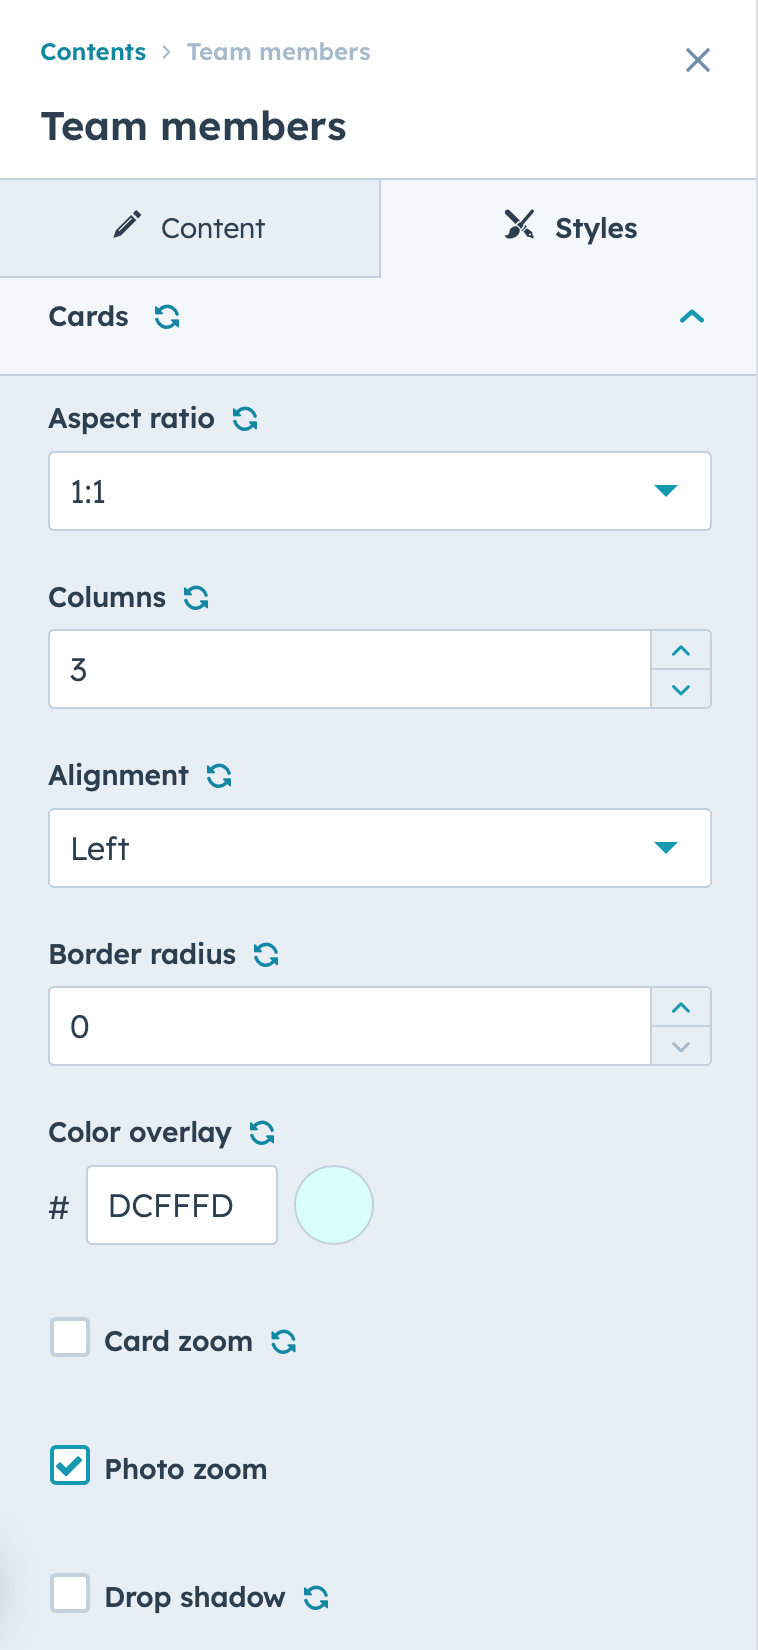Reset the Columns value icon
The height and width of the screenshot is (1650, 758).
pos(196,598)
